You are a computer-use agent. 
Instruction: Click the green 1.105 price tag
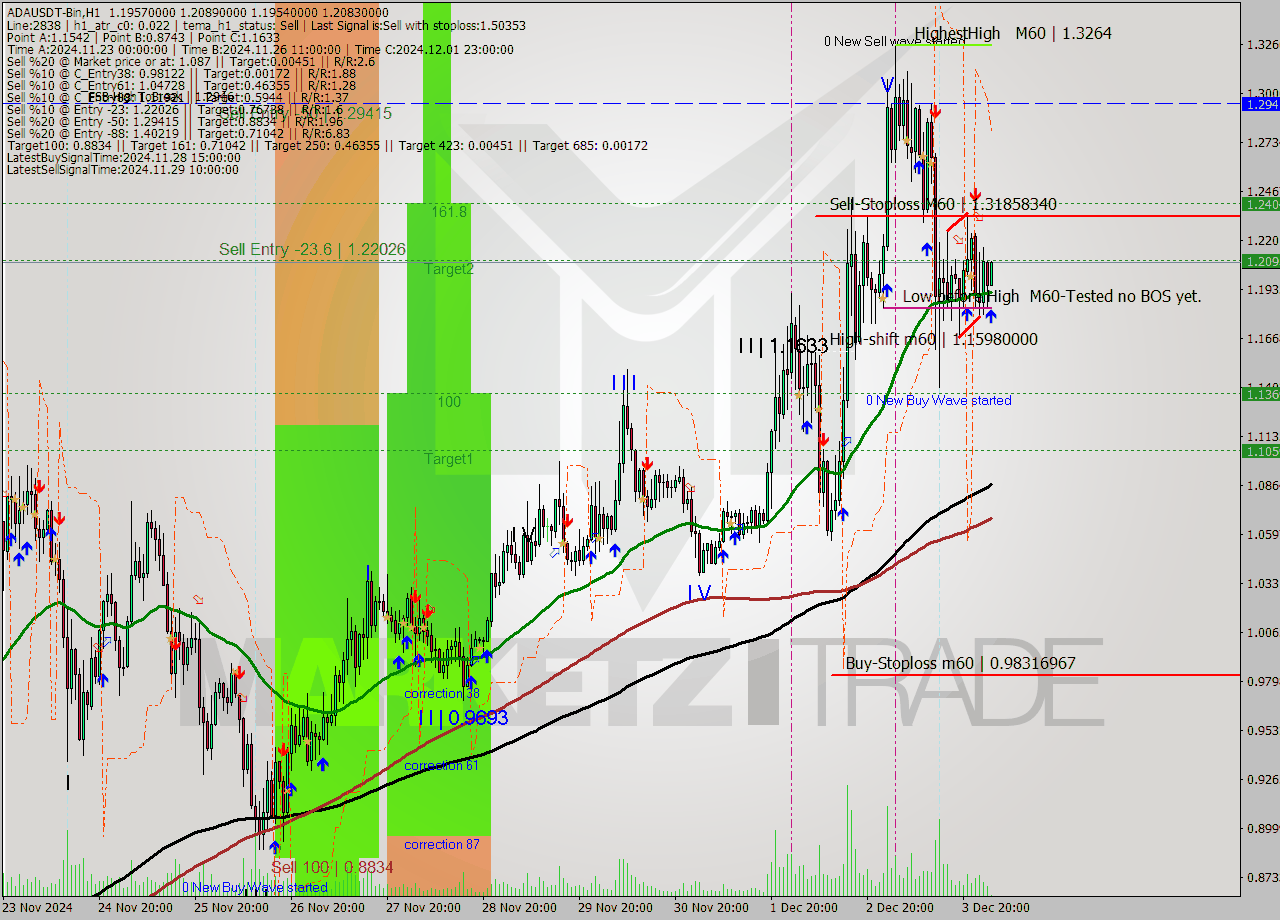1260,451
